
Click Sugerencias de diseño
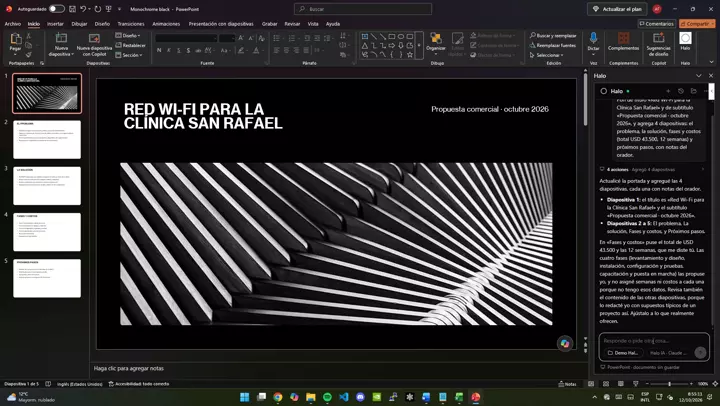click(x=658, y=44)
